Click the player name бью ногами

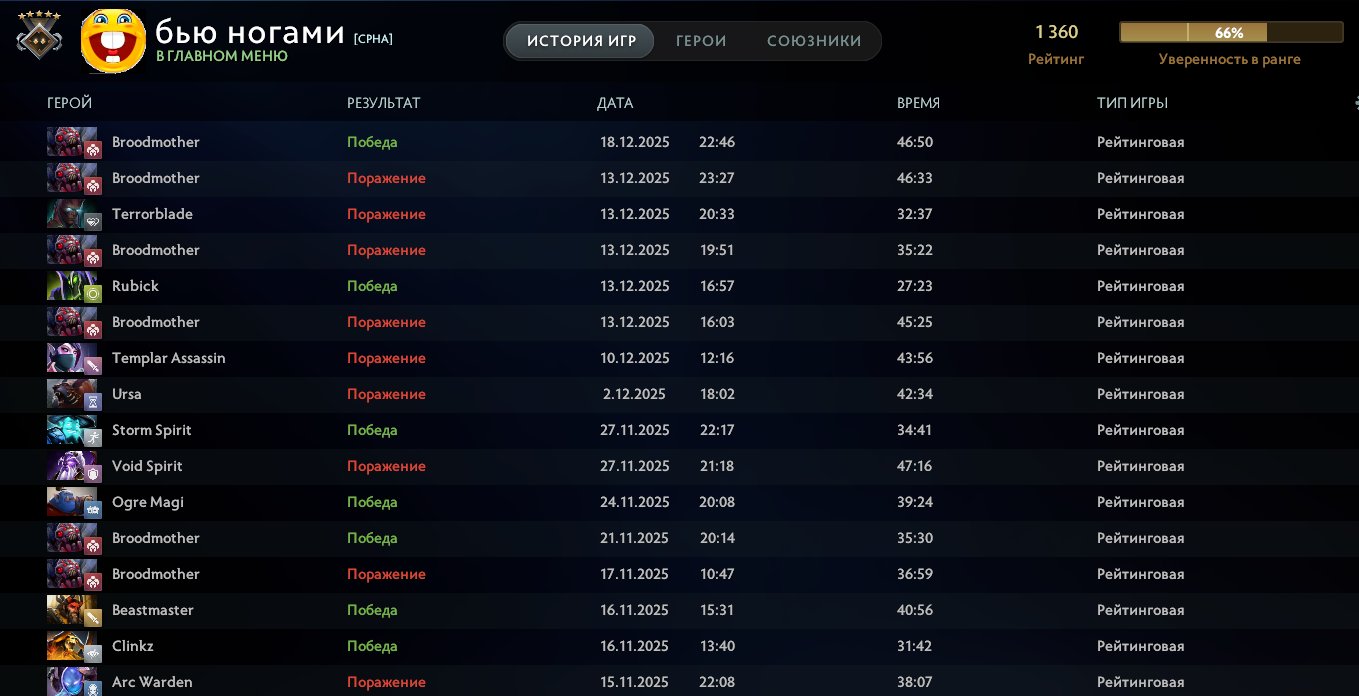[x=250, y=32]
